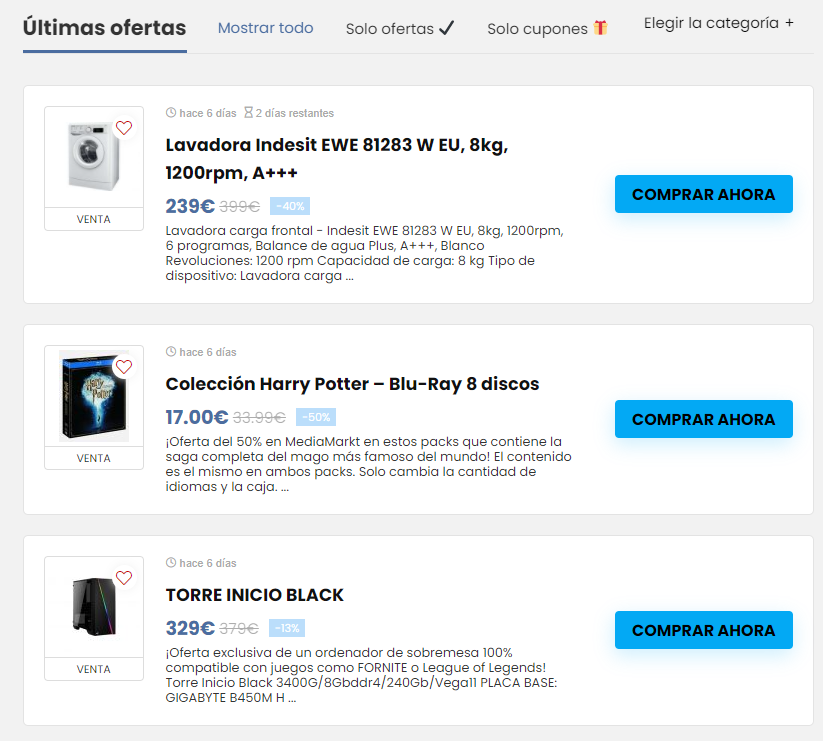Expand the Elegir la categoría dropdown
This screenshot has height=741, width=823.
point(718,23)
